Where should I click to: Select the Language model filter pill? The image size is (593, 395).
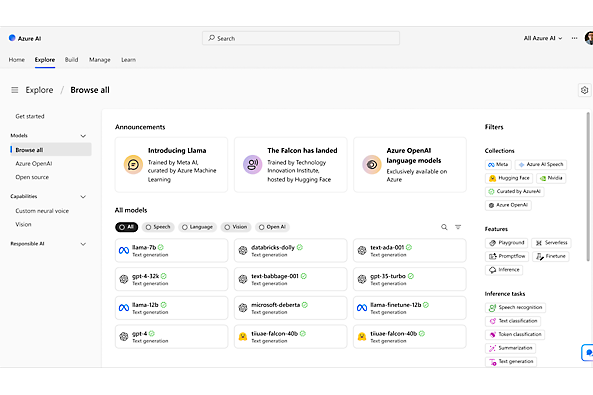tap(197, 227)
